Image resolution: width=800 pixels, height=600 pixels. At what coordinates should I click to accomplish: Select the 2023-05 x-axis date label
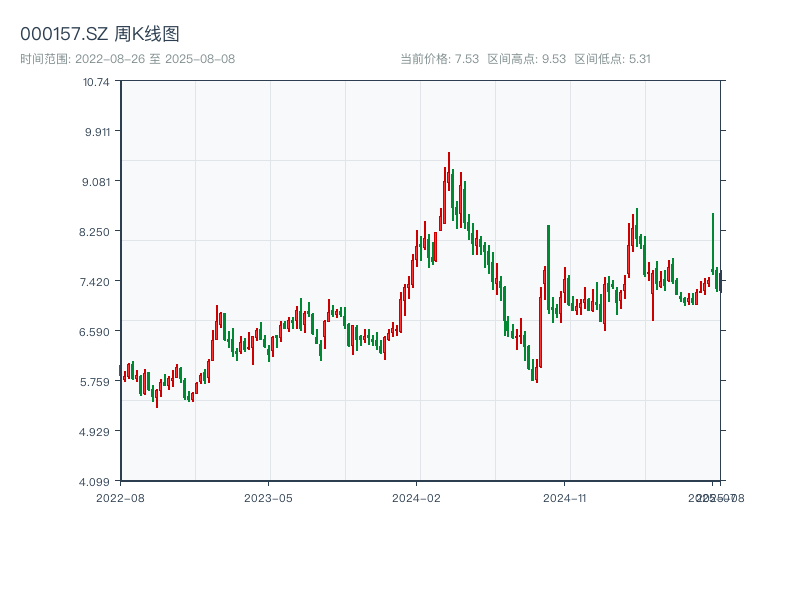tap(268, 497)
